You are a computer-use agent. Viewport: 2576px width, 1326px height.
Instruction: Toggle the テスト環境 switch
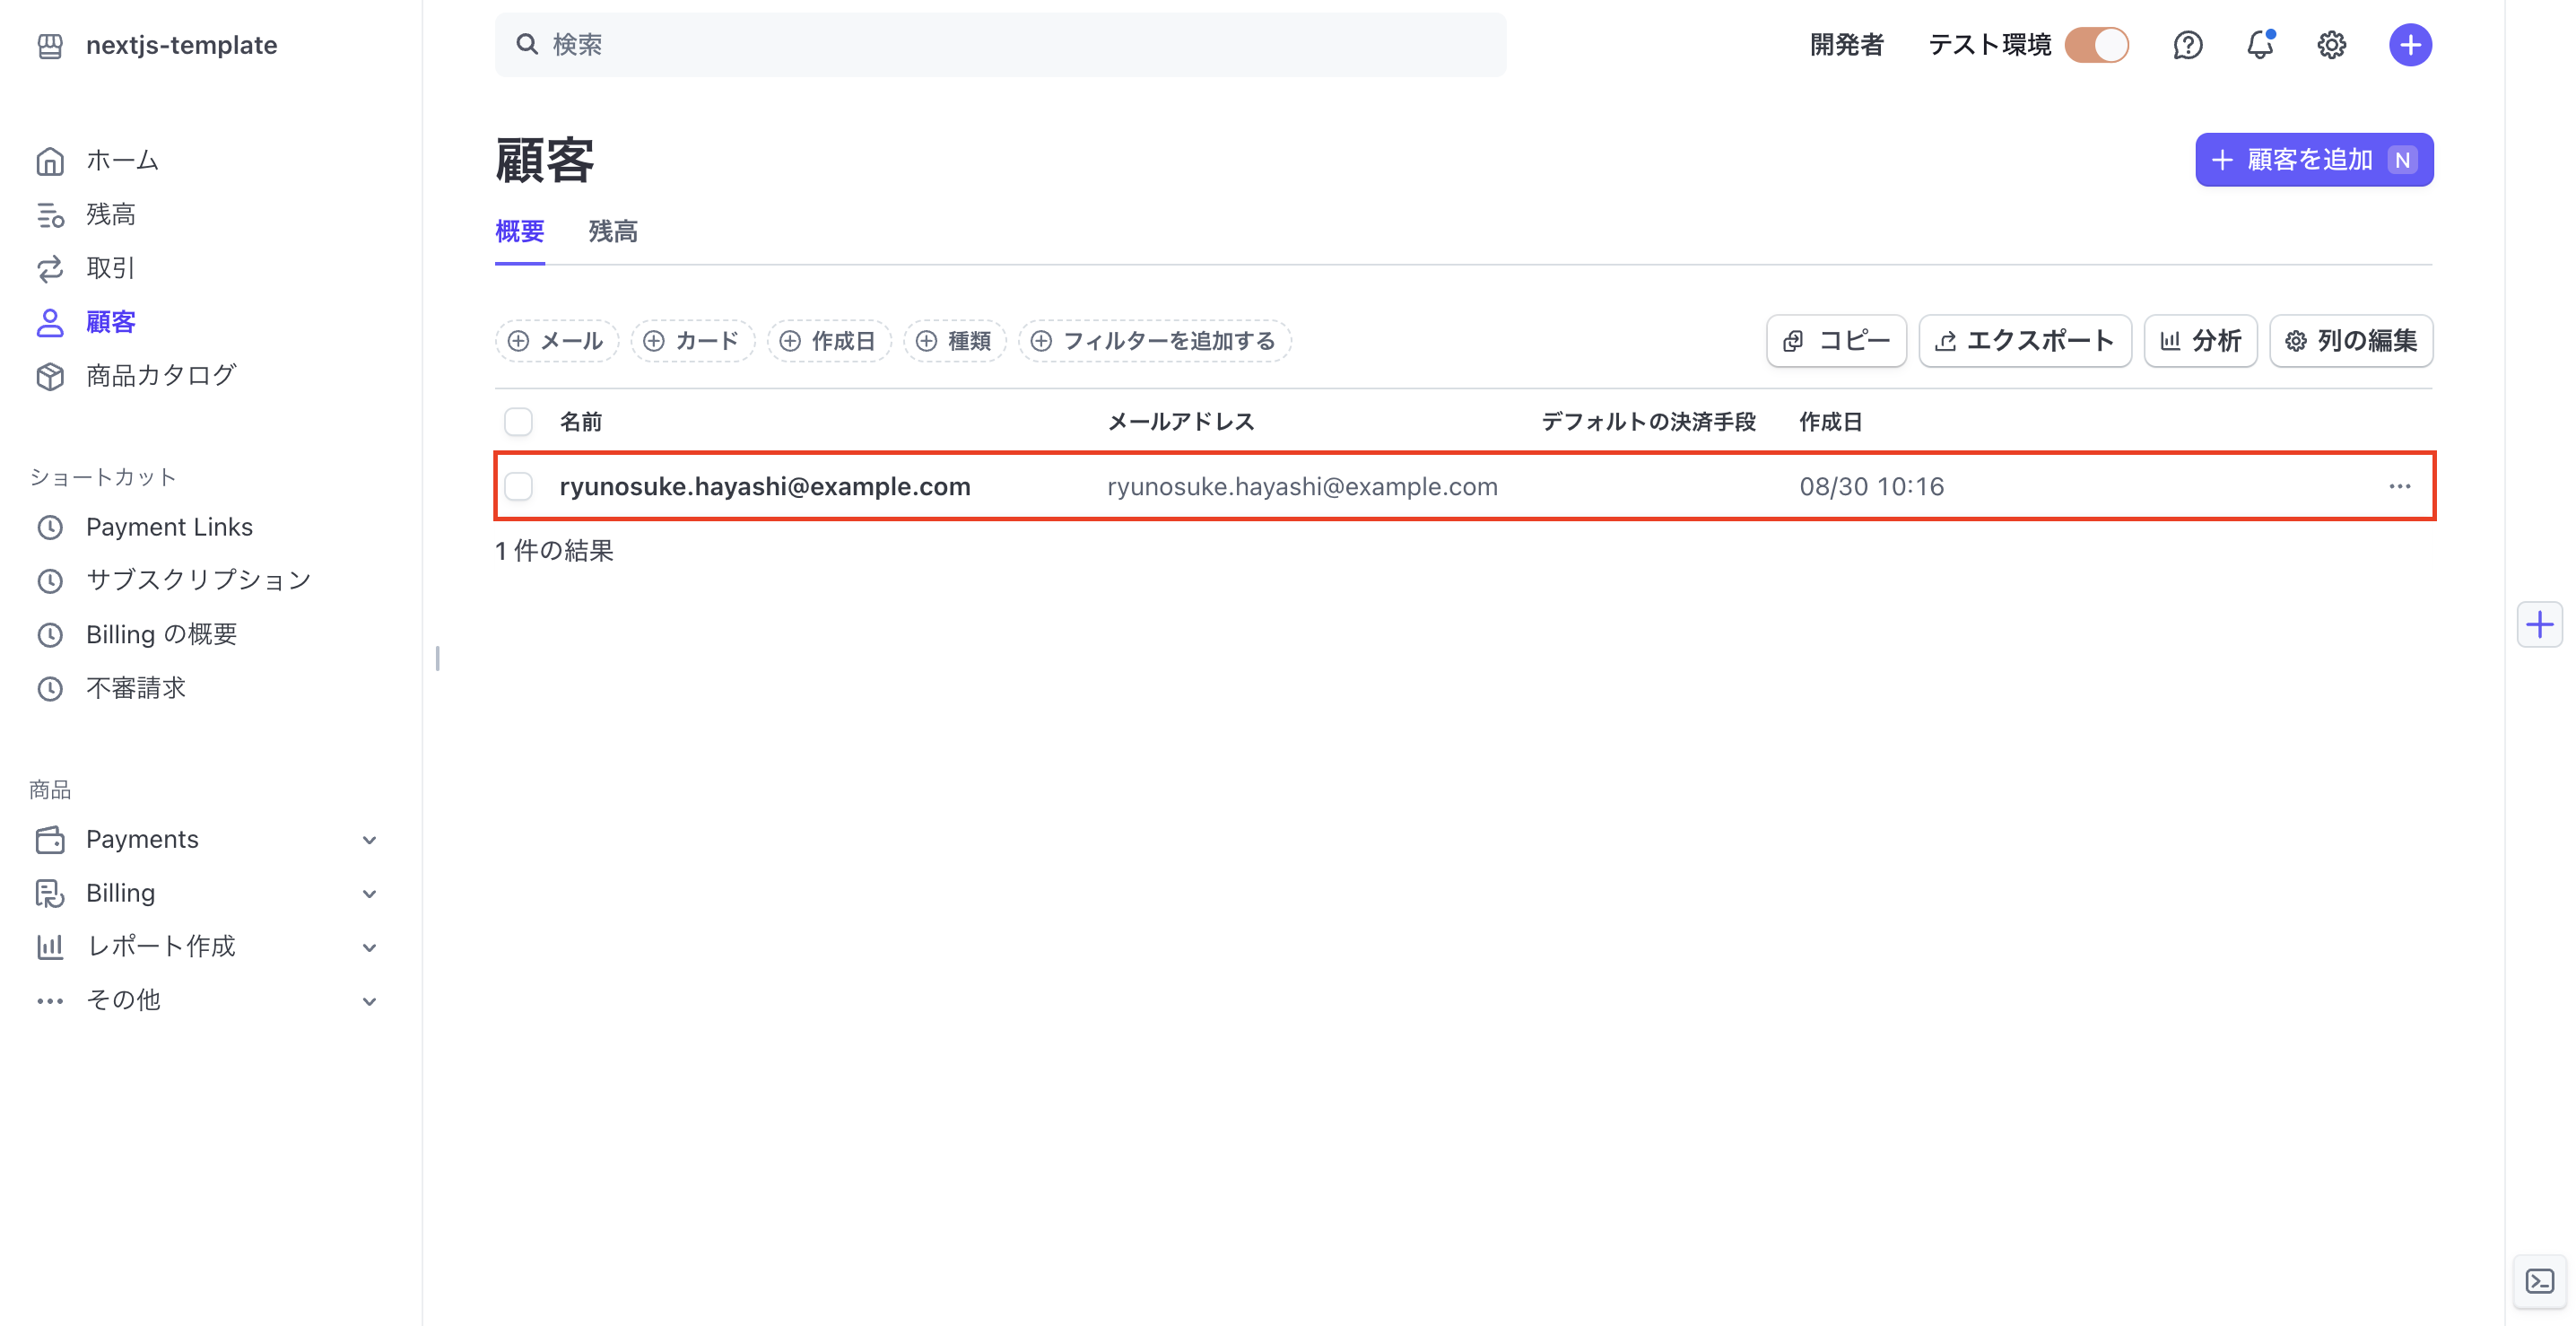click(x=2096, y=45)
